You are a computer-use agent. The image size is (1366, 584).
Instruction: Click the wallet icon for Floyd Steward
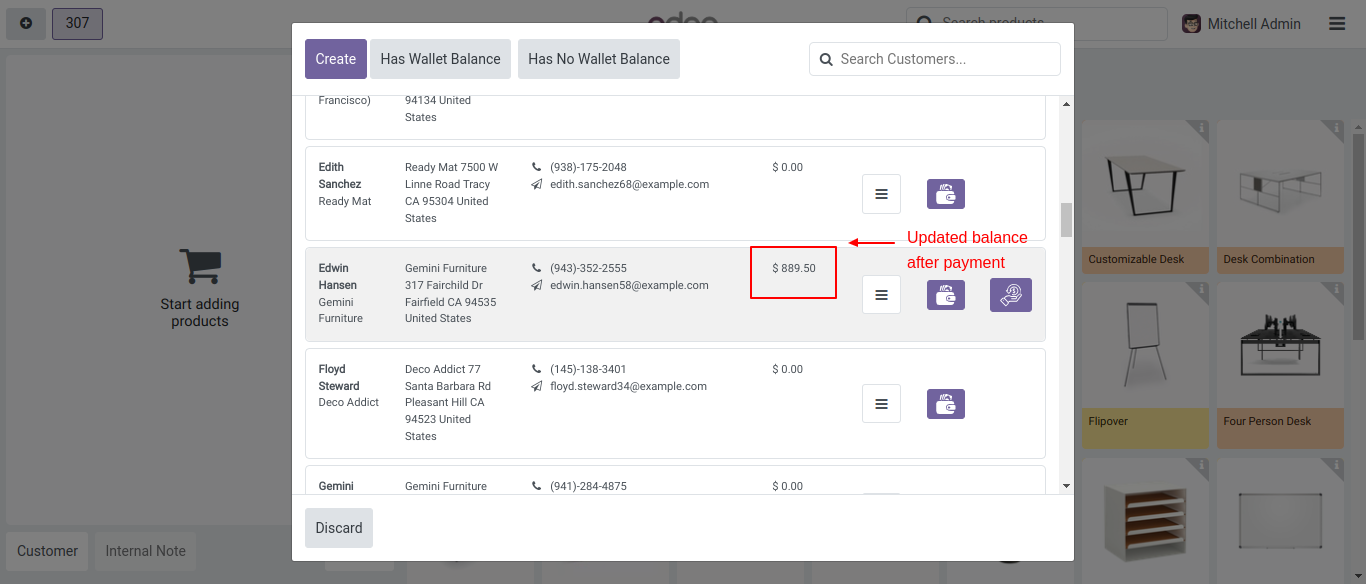click(x=945, y=404)
